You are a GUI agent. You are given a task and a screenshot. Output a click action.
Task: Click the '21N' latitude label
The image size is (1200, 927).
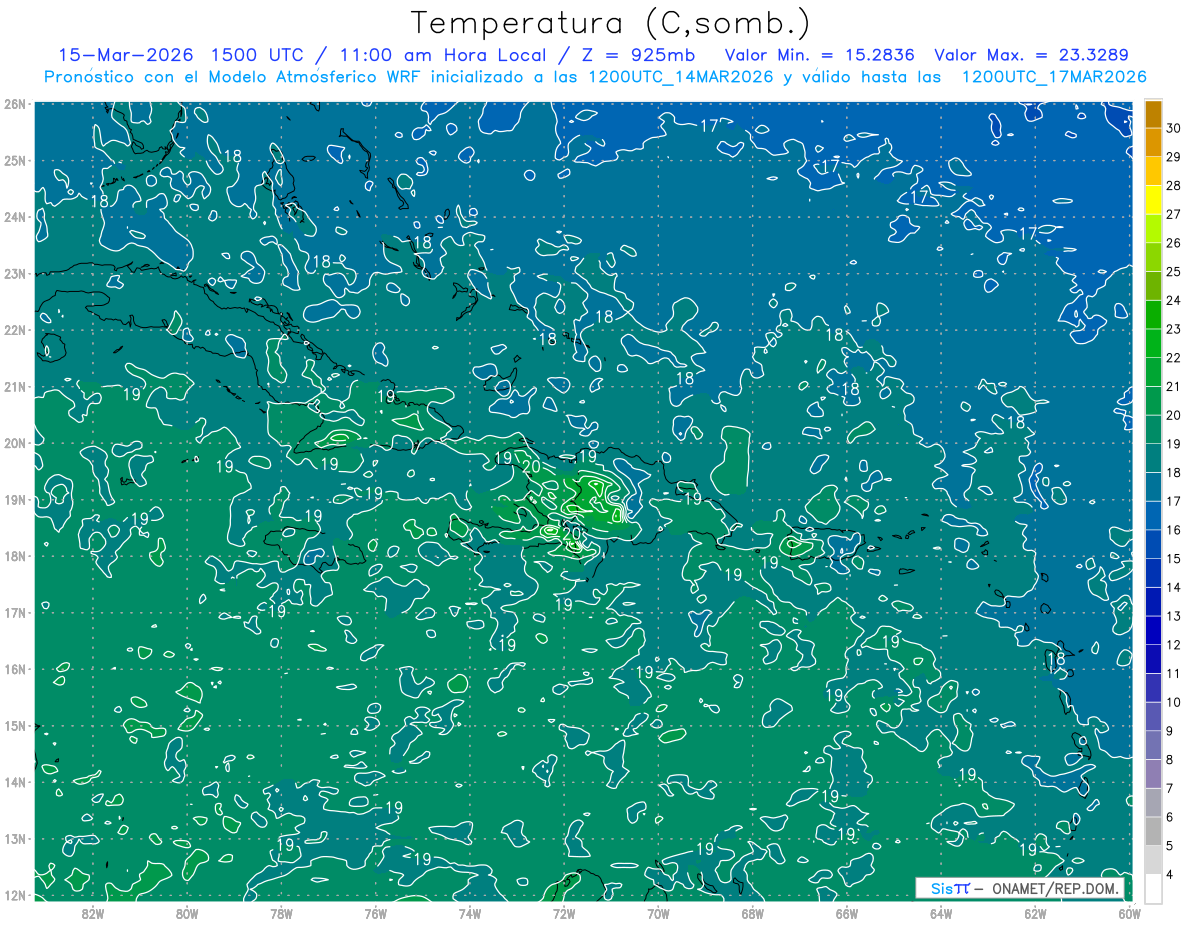tap(14, 387)
